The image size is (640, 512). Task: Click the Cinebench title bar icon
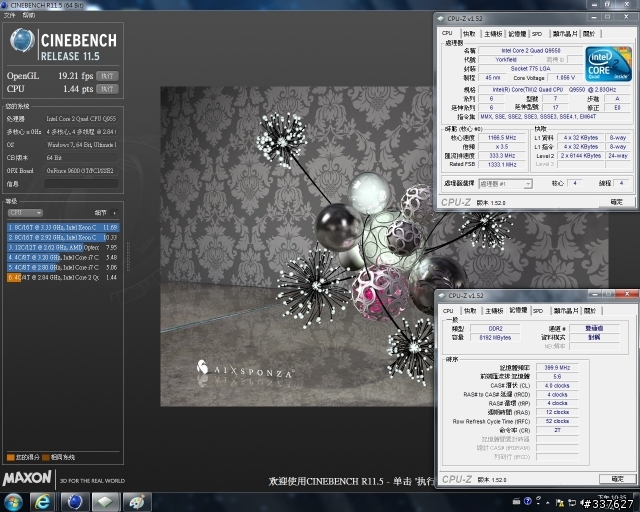[4, 5]
